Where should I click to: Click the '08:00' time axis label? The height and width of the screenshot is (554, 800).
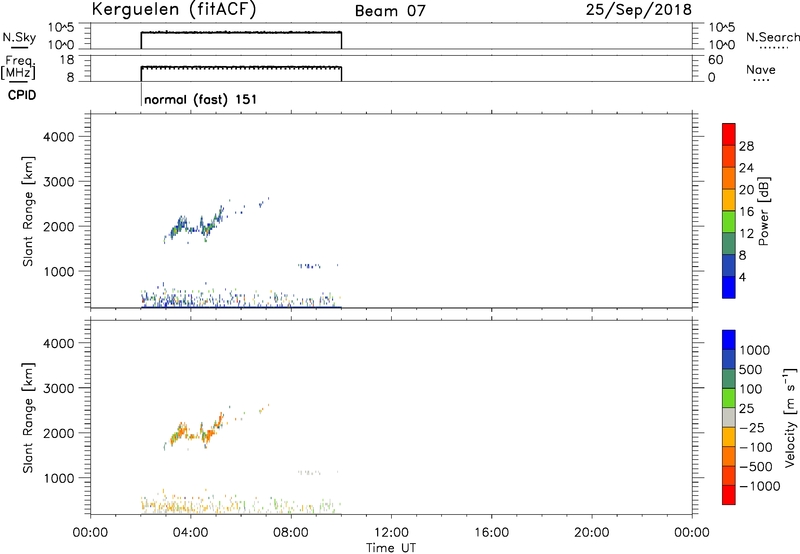click(291, 533)
